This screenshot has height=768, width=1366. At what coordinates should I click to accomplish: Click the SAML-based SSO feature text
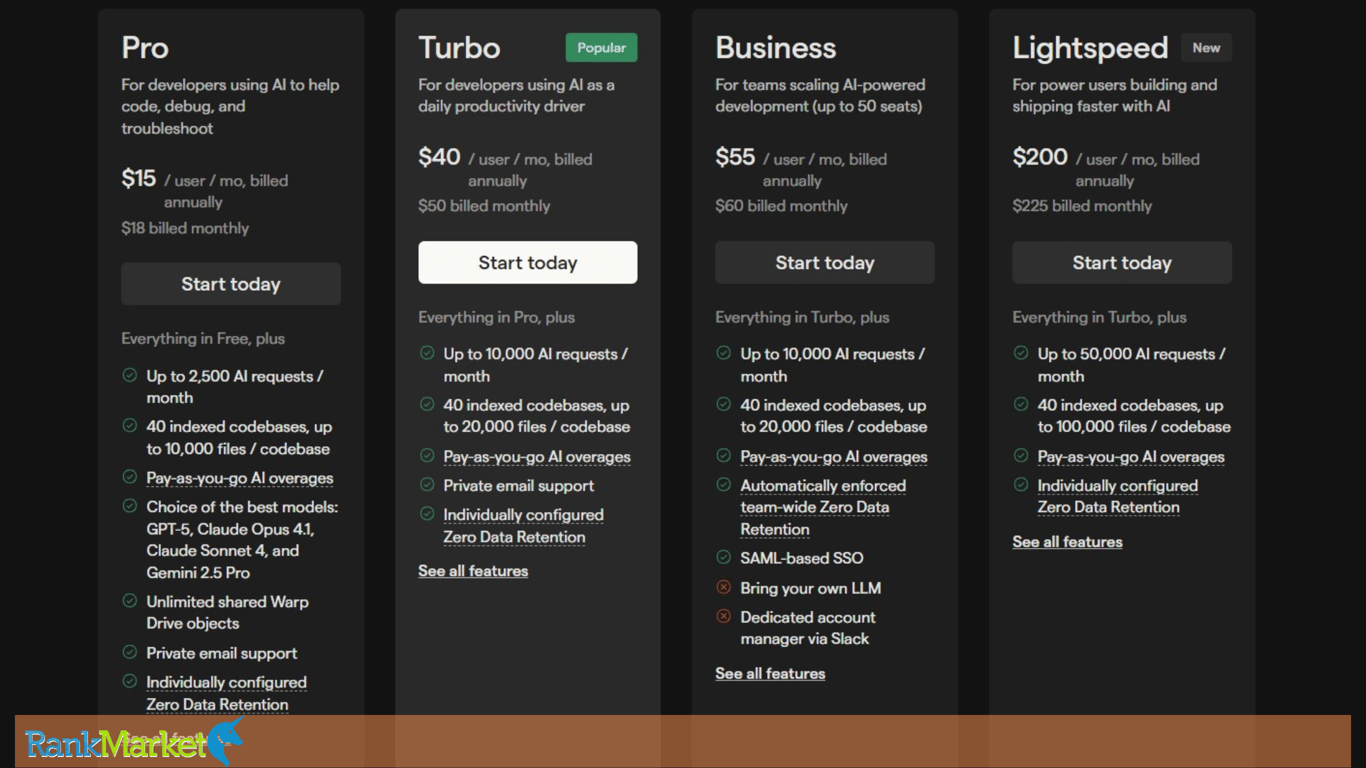click(x=802, y=558)
